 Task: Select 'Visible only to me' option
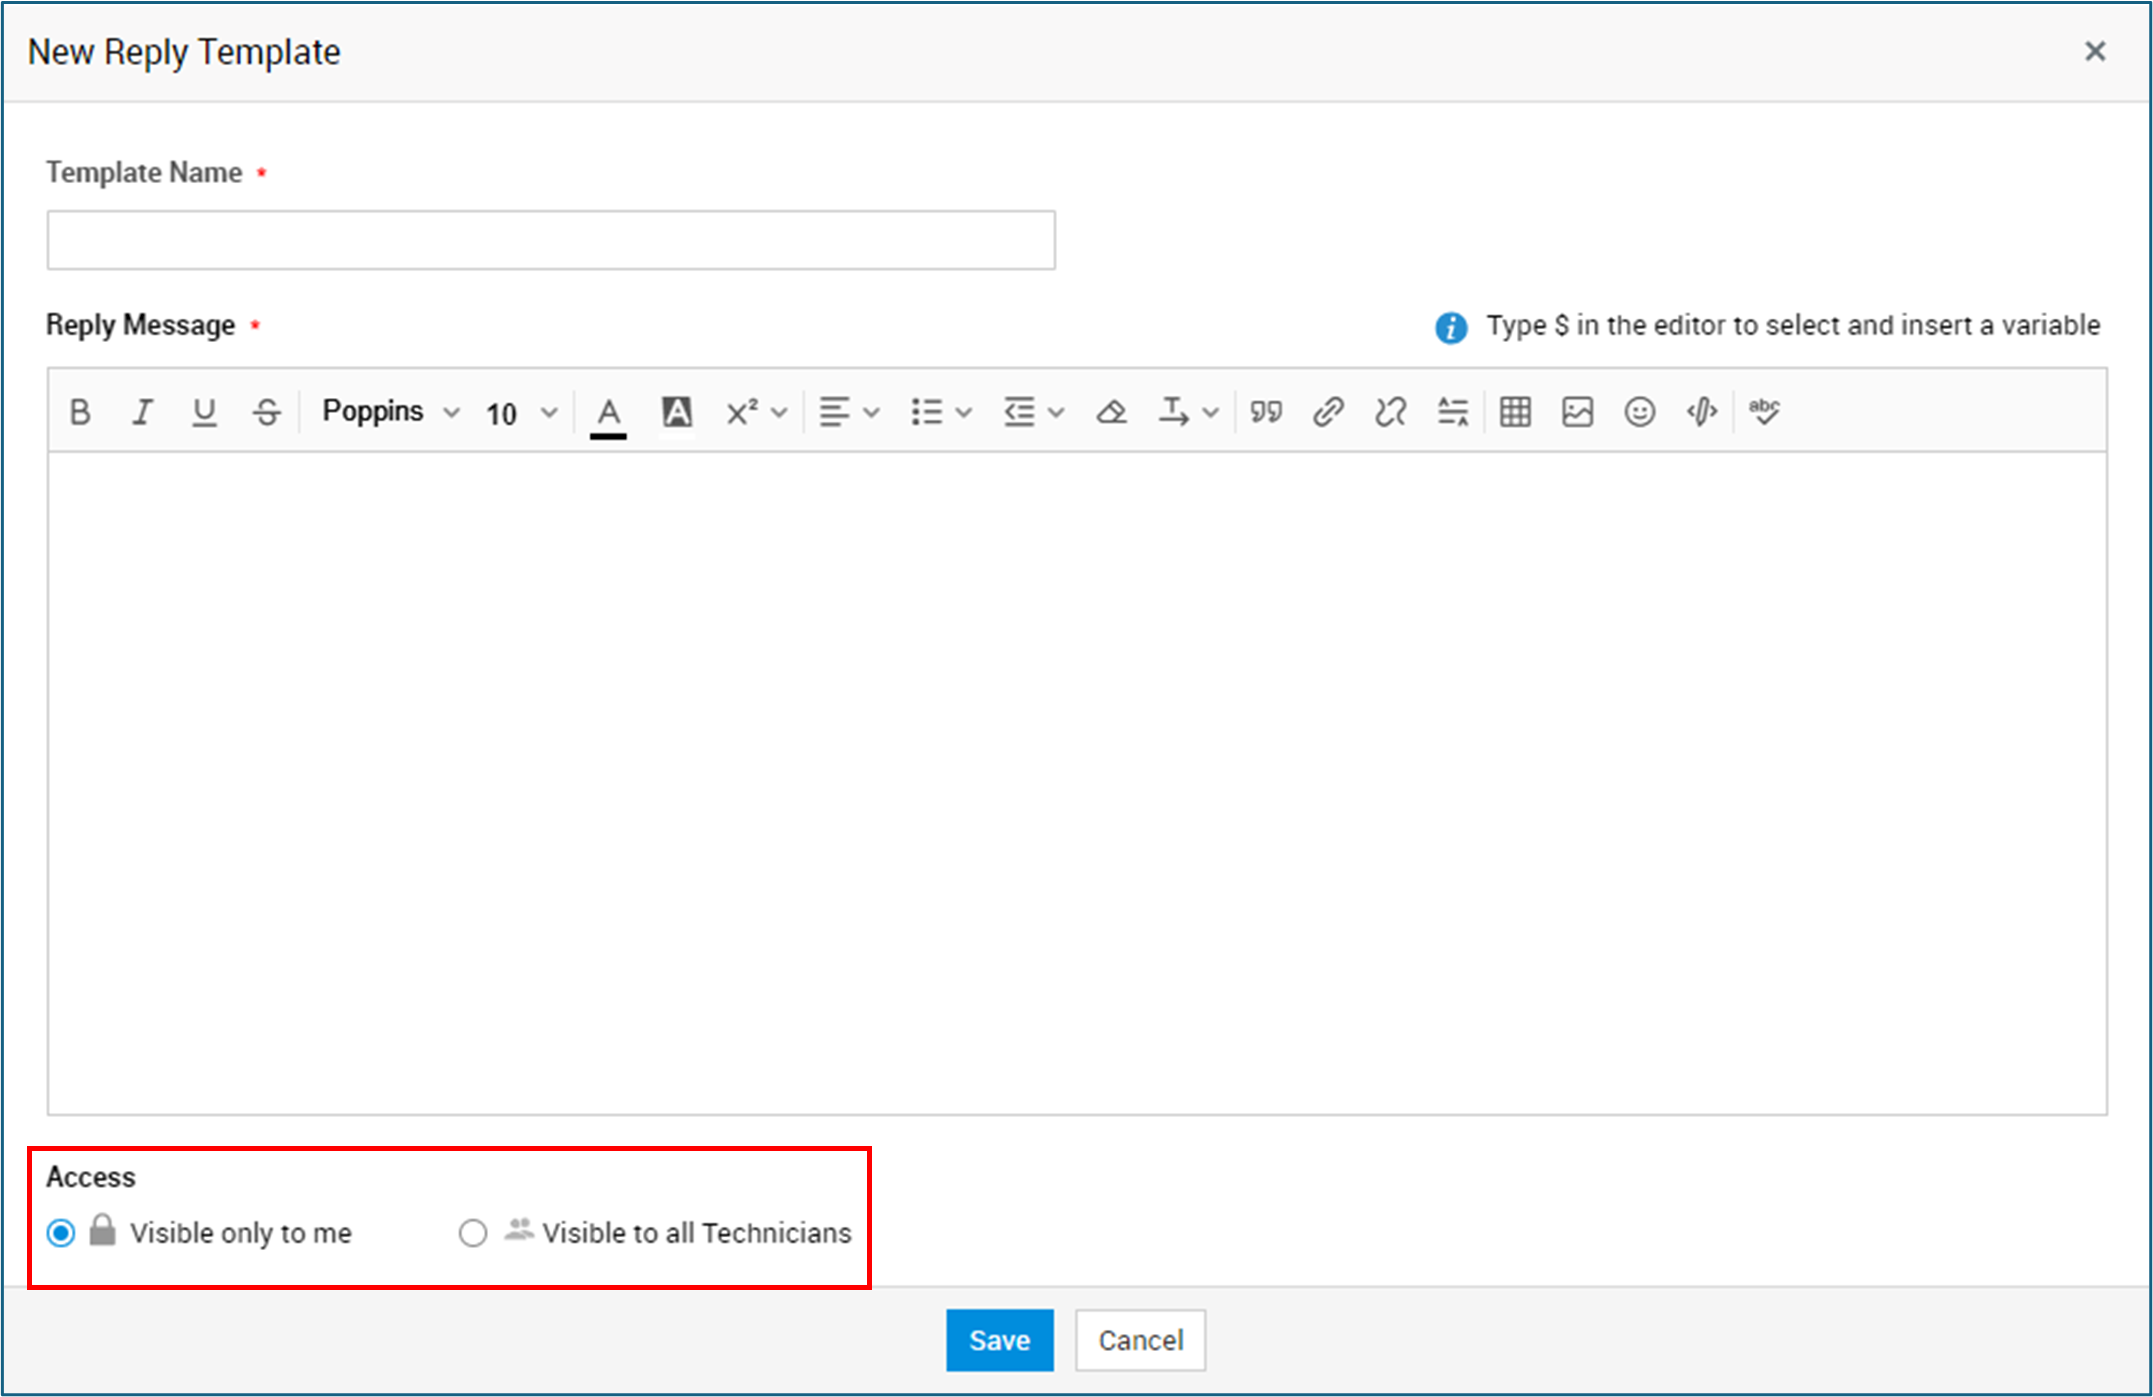[61, 1233]
